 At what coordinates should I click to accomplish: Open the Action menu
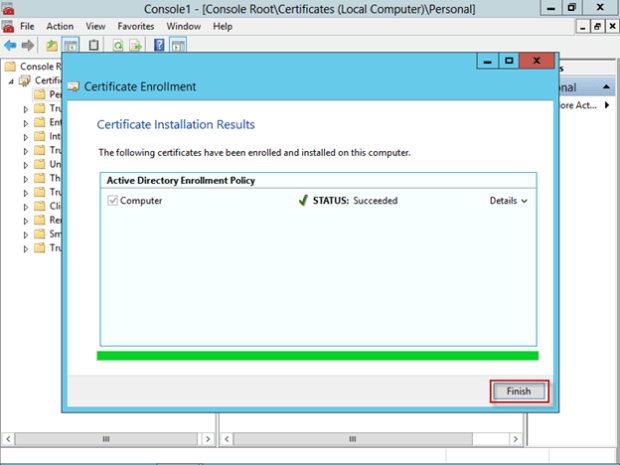(x=59, y=26)
